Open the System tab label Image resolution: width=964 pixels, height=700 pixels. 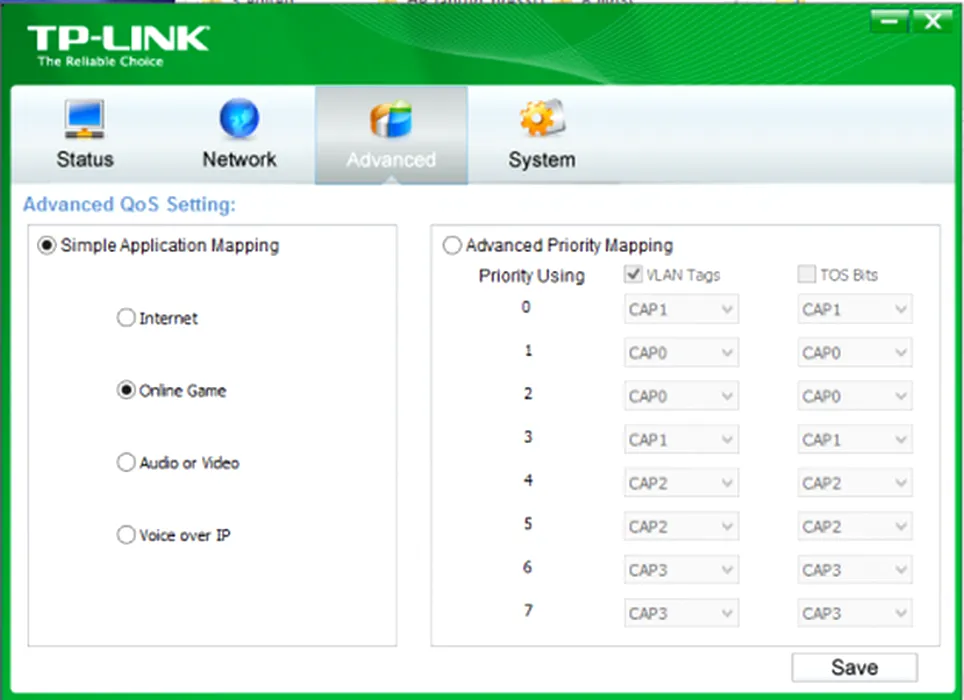pyautogui.click(x=541, y=160)
